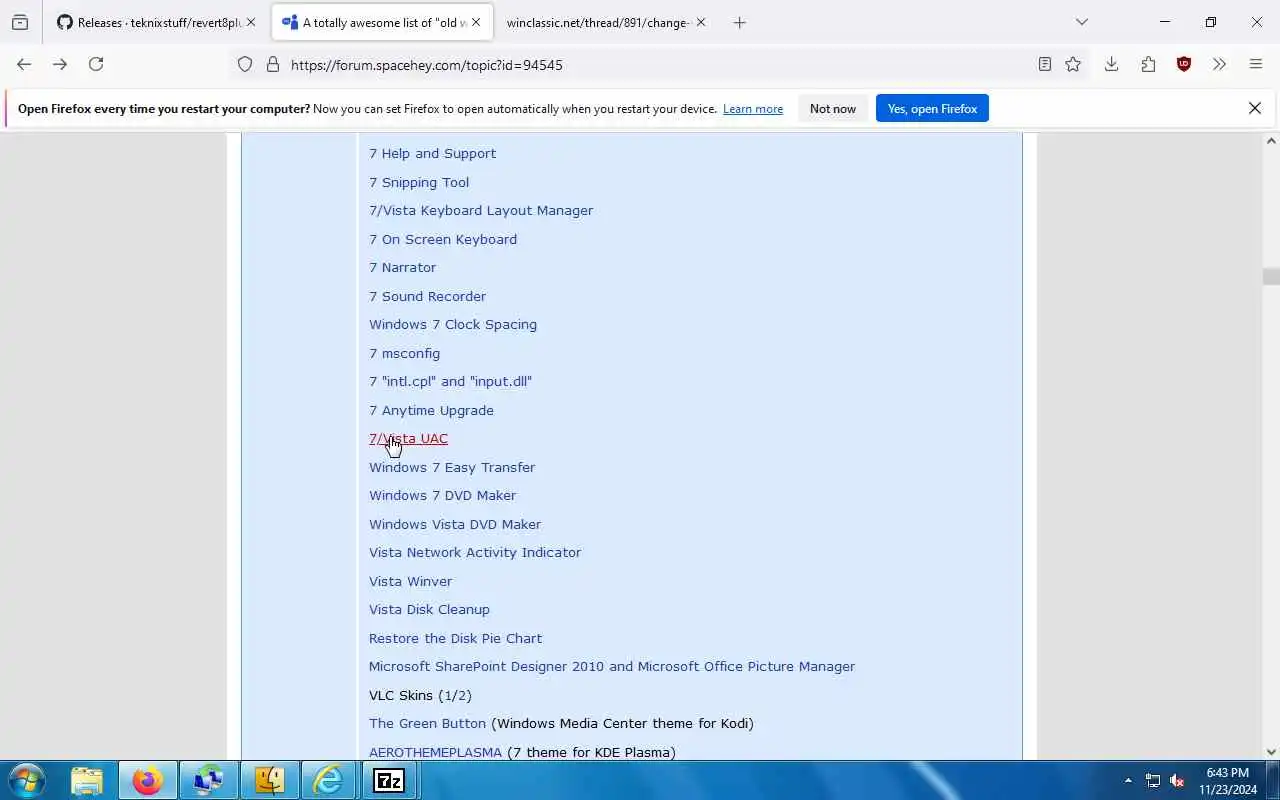Open Windows 7 Clock Spacing link
The image size is (1280, 800).
(453, 324)
